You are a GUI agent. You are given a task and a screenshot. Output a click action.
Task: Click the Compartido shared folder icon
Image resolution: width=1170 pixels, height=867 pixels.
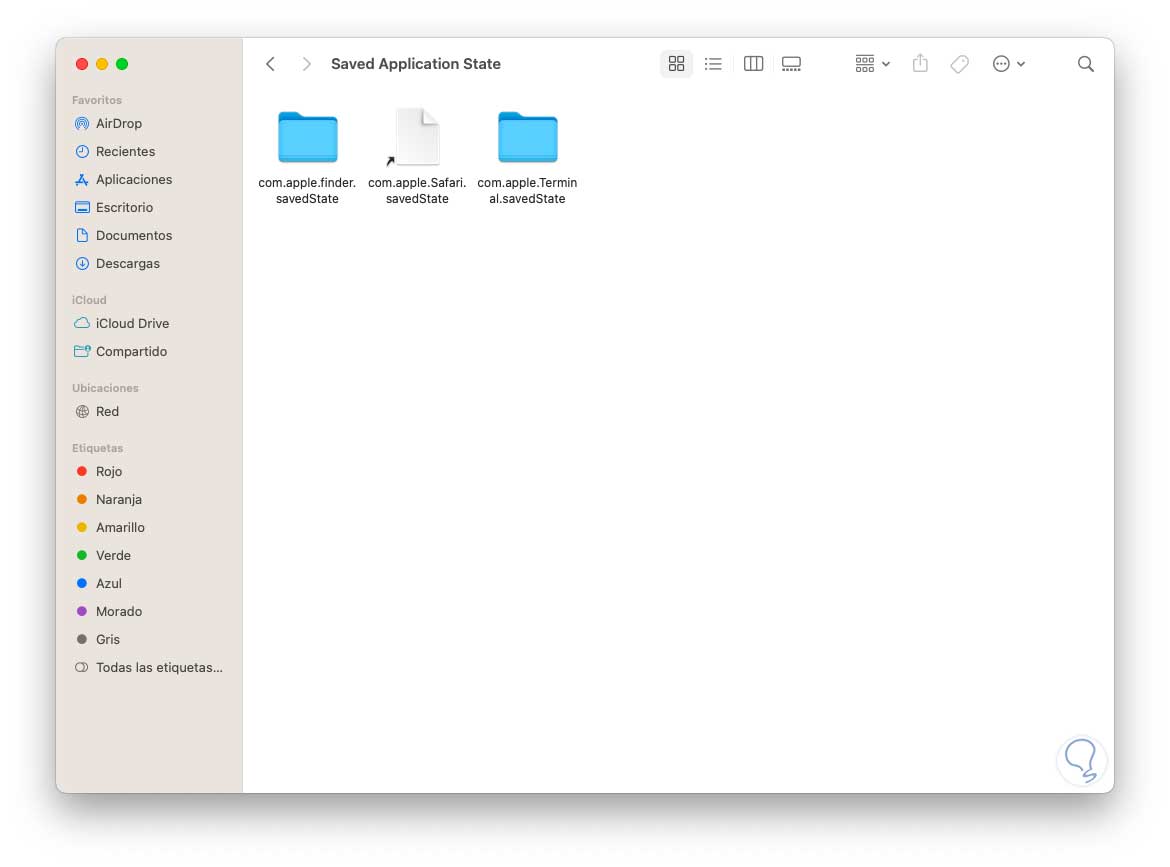[x=82, y=351]
